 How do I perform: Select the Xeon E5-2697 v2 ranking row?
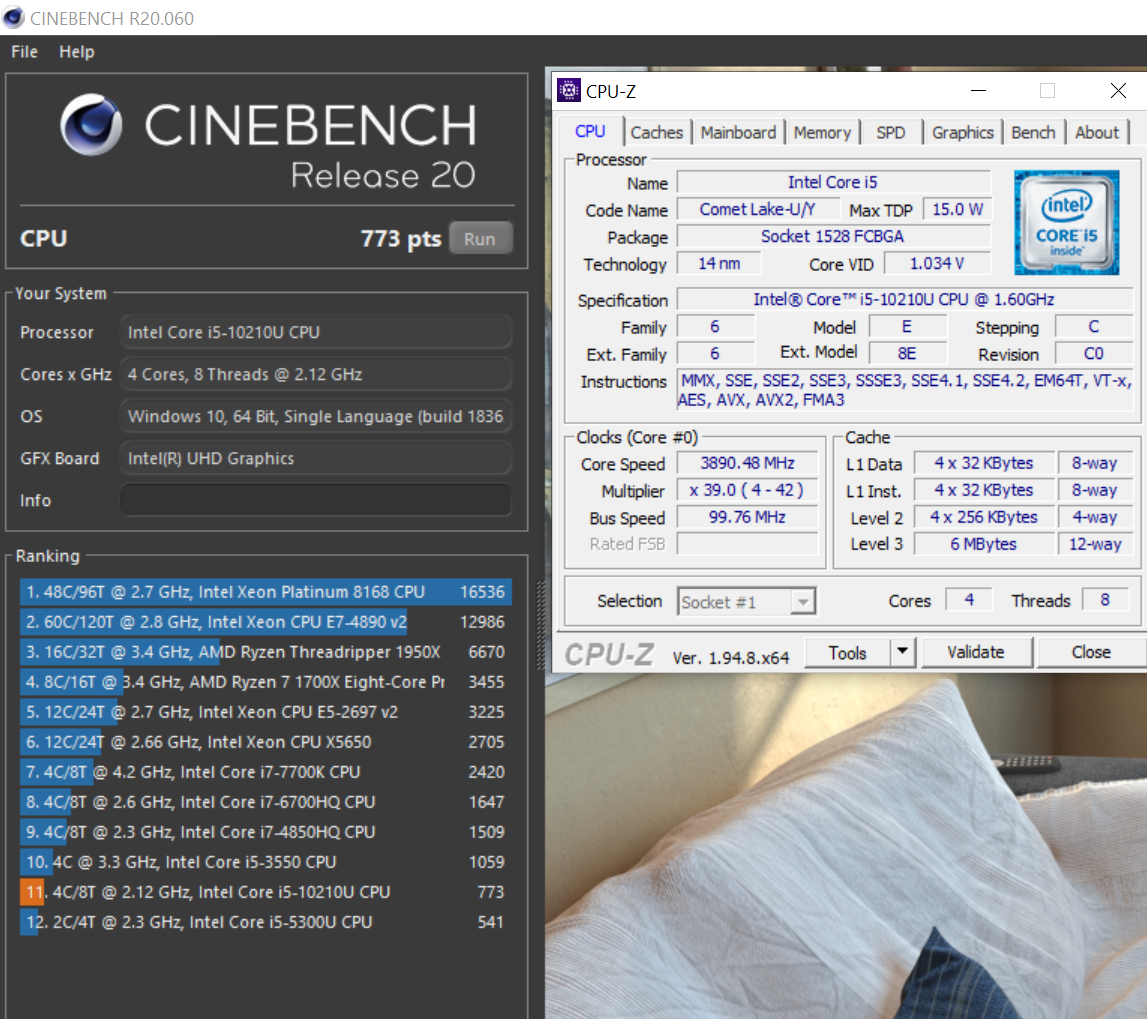(265, 712)
